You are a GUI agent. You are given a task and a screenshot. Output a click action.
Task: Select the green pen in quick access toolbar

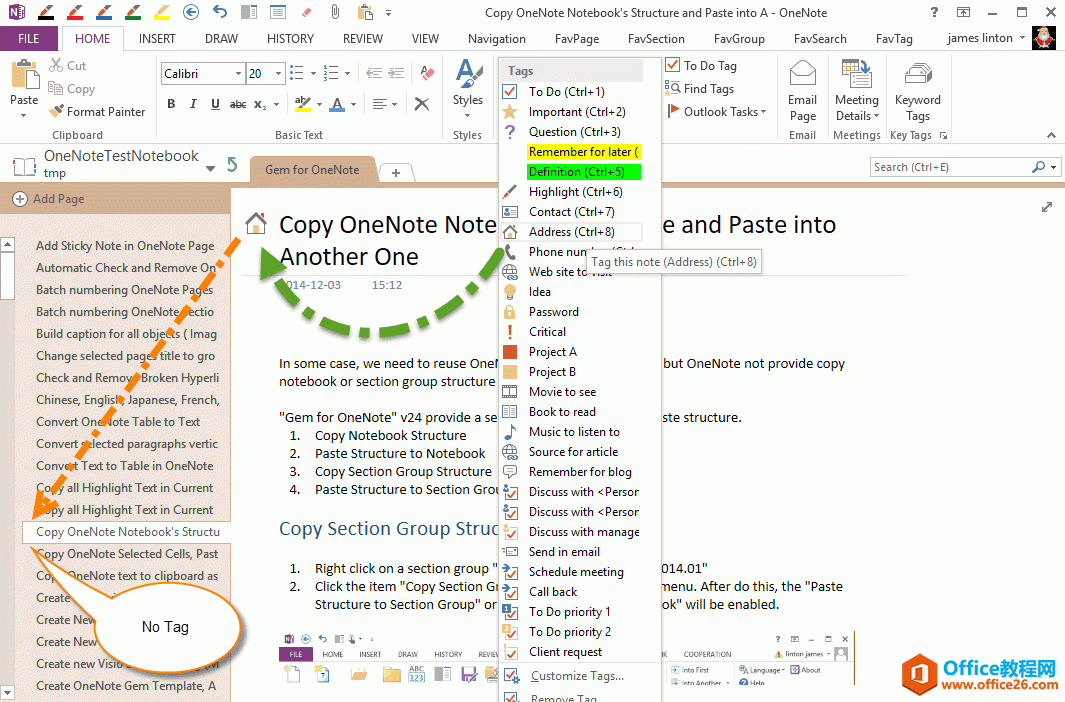click(133, 12)
